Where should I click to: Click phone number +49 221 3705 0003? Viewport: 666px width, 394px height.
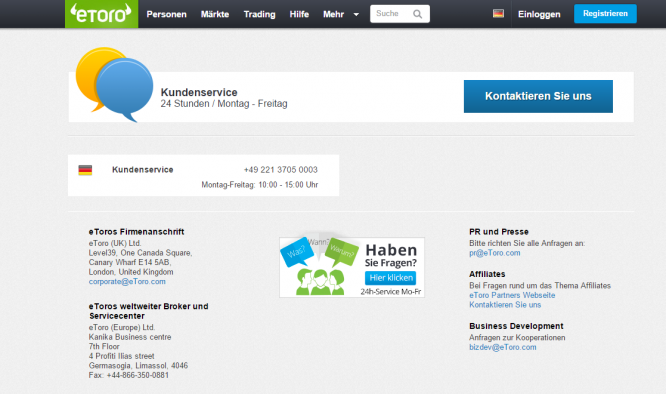click(x=280, y=170)
